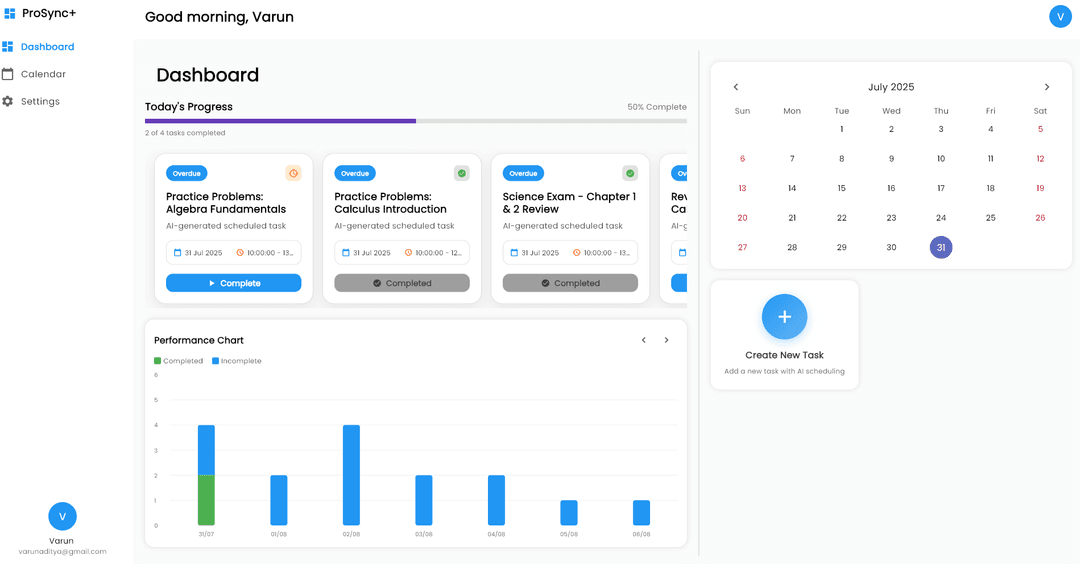Toggle the Completed legend in Performance Chart

178,361
